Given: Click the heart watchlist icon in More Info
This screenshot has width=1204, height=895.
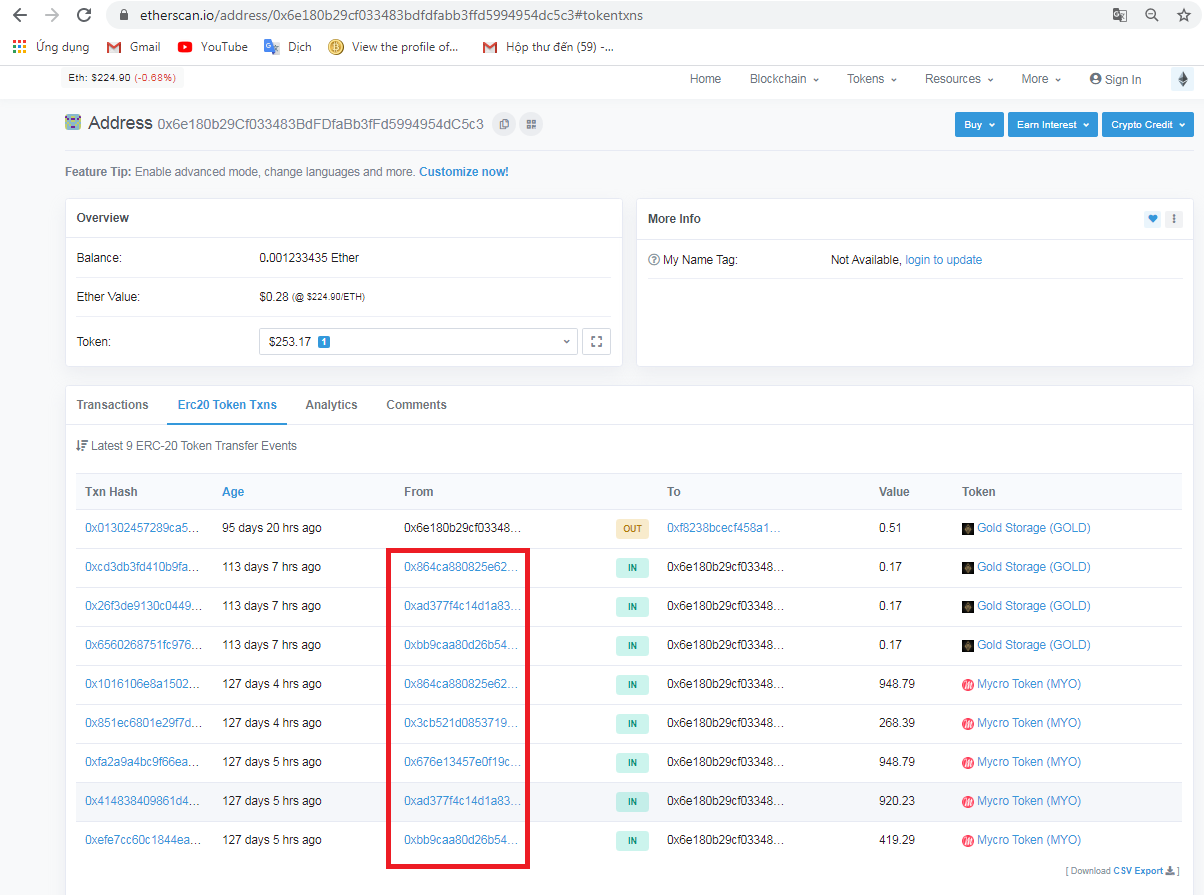Looking at the screenshot, I should pyautogui.click(x=1153, y=219).
